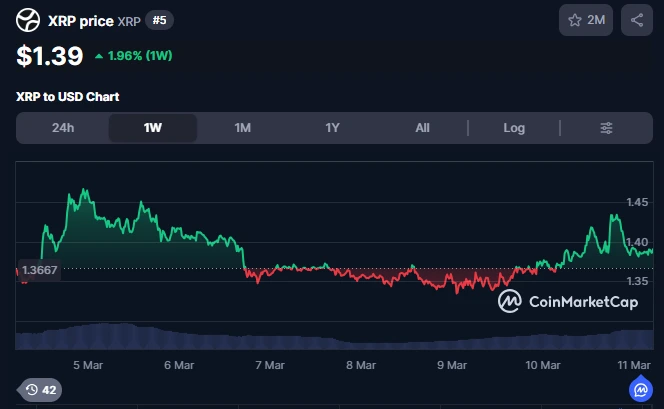The width and height of the screenshot is (664, 409).
Task: Open the blue CoinMarketCap floating icon
Action: coord(641,390)
